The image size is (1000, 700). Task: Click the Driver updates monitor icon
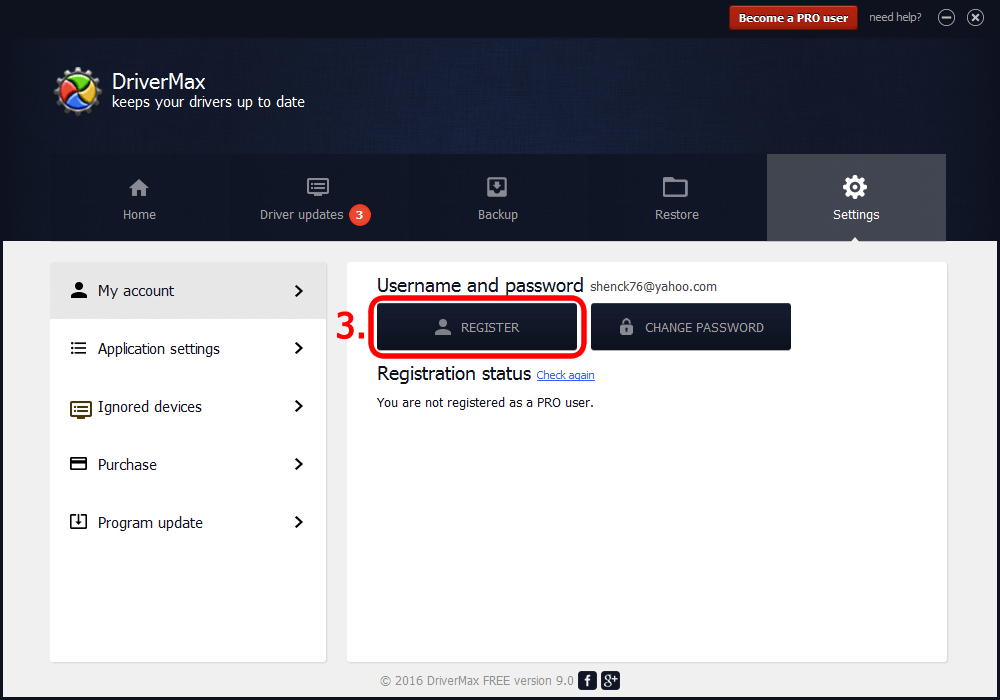[318, 187]
